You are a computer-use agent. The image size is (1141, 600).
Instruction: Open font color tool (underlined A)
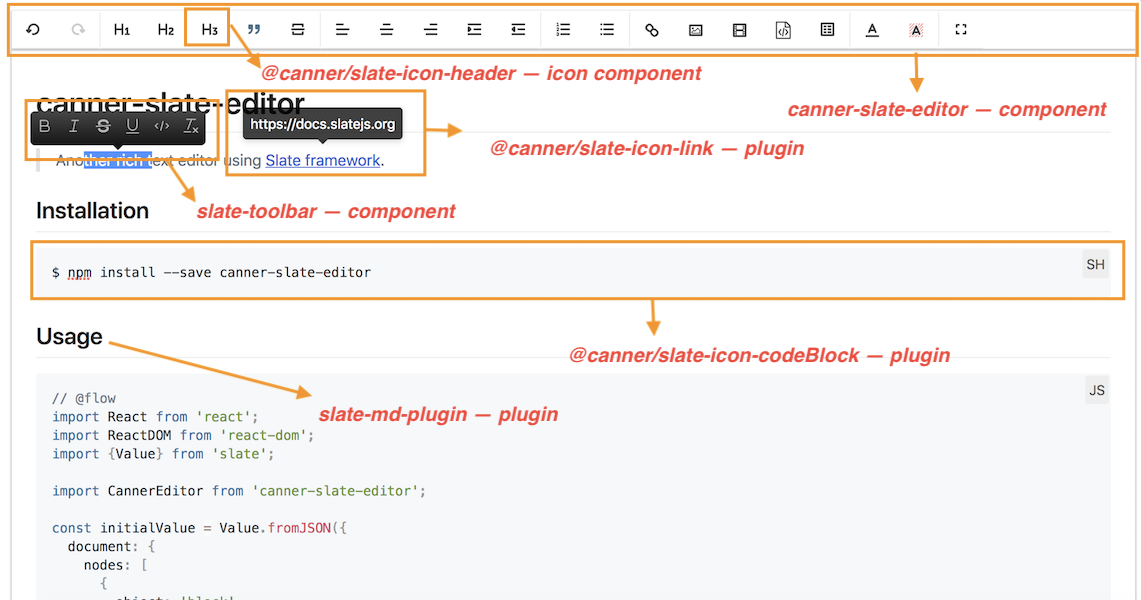(872, 30)
